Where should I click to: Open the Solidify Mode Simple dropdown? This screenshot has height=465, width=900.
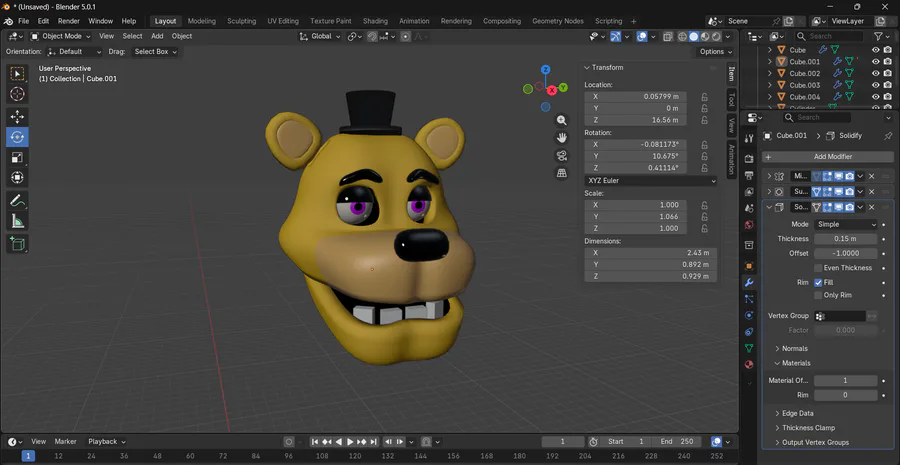846,224
